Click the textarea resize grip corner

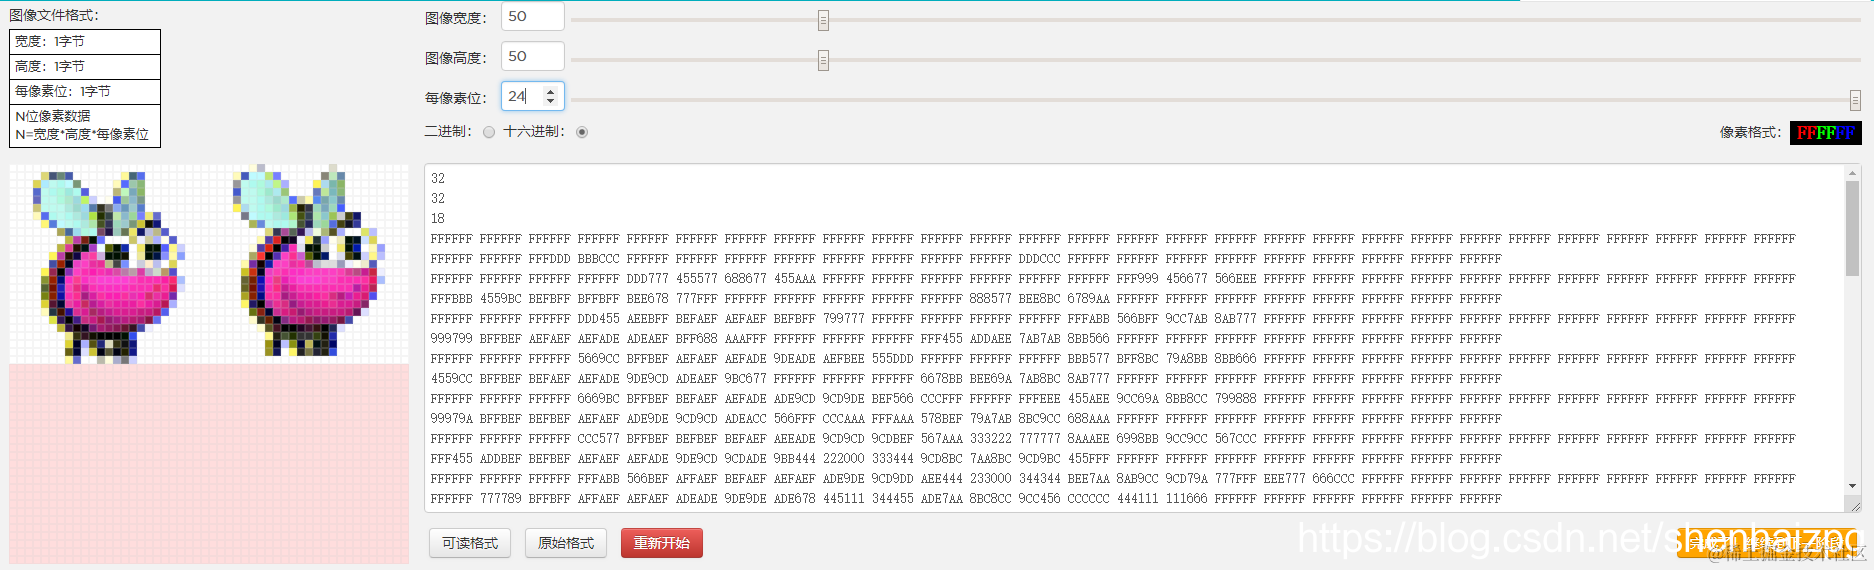[x=1853, y=506]
